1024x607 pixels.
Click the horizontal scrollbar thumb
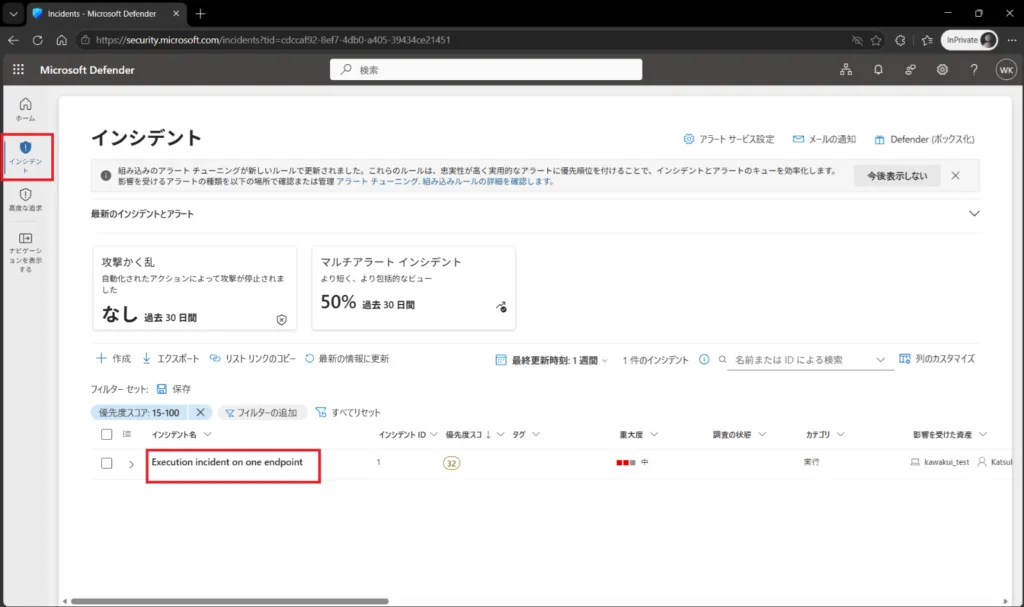click(x=230, y=601)
